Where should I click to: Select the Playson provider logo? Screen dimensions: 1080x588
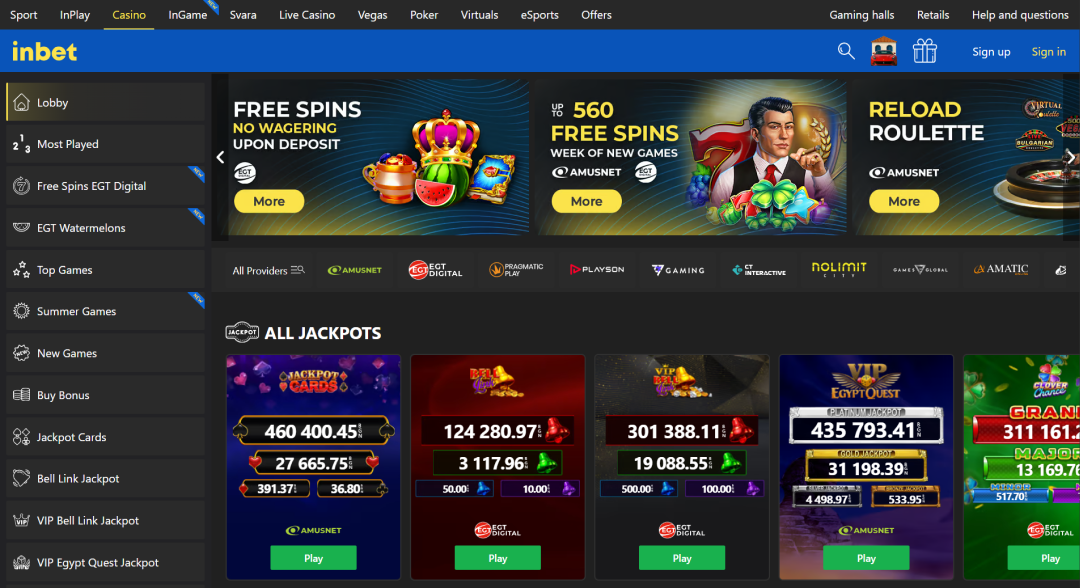(x=596, y=270)
